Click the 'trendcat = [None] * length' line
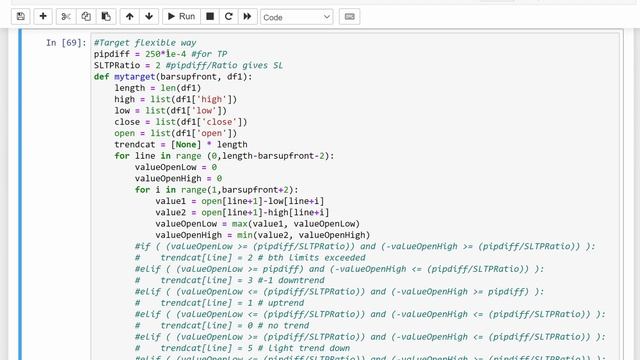Screen dimensions: 640x360 coord(181,144)
